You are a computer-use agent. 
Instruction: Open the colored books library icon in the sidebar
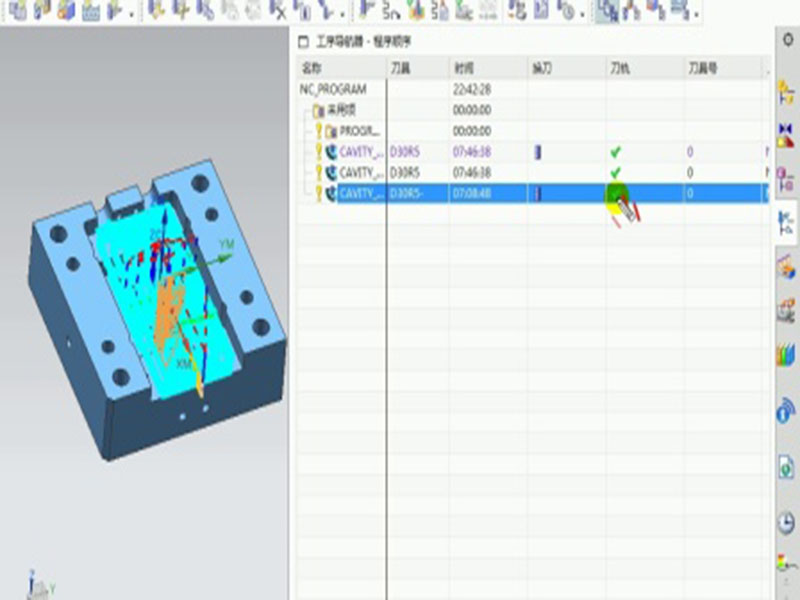click(786, 356)
